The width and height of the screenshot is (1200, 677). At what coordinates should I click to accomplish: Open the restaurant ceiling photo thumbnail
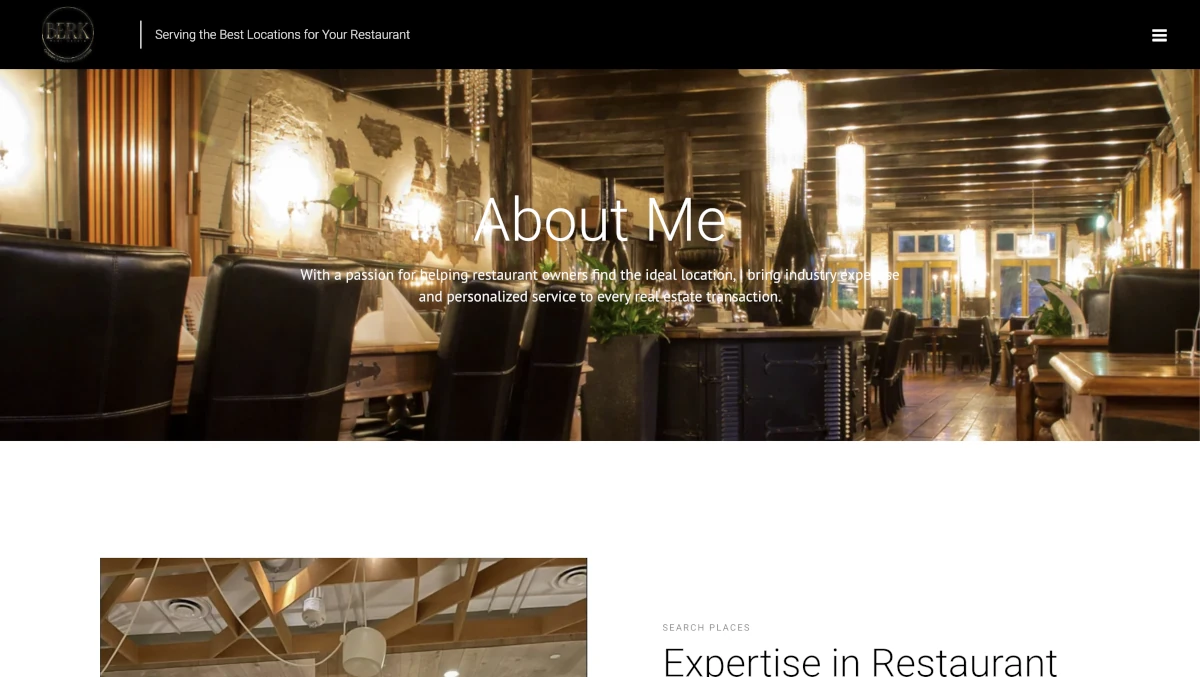coord(343,617)
